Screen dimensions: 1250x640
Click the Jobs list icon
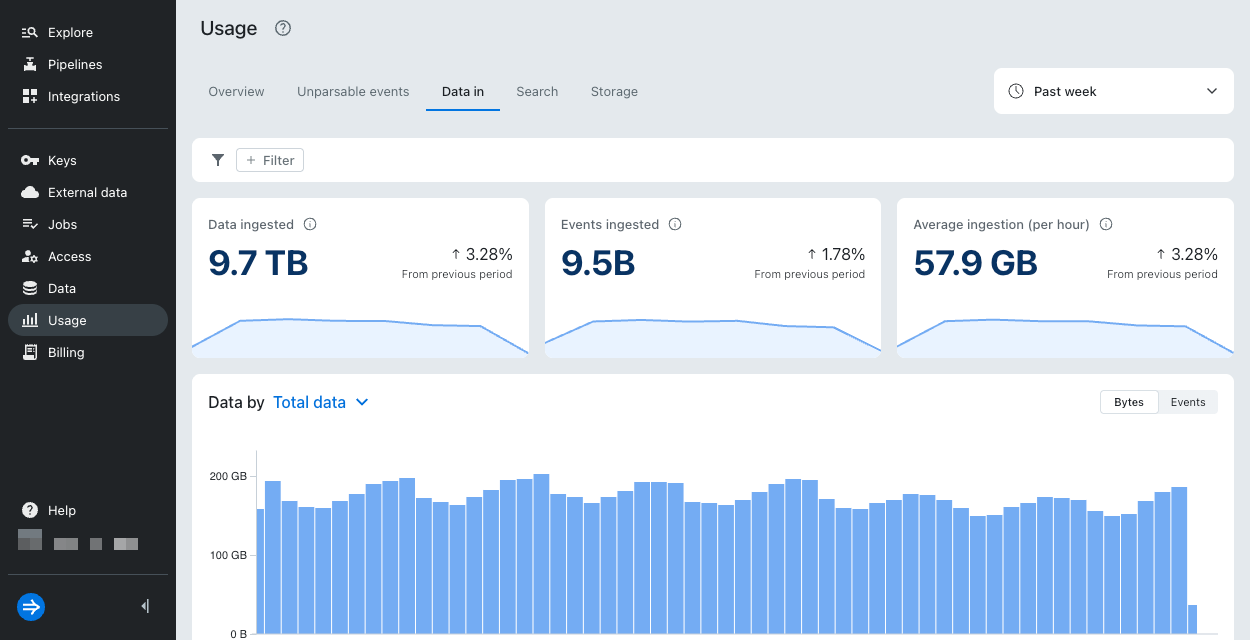[x=30, y=224]
